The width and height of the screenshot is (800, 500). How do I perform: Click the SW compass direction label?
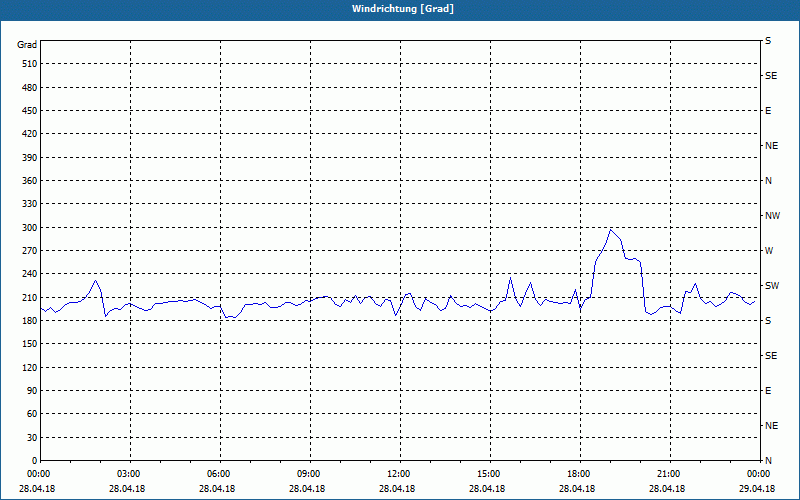772,286
